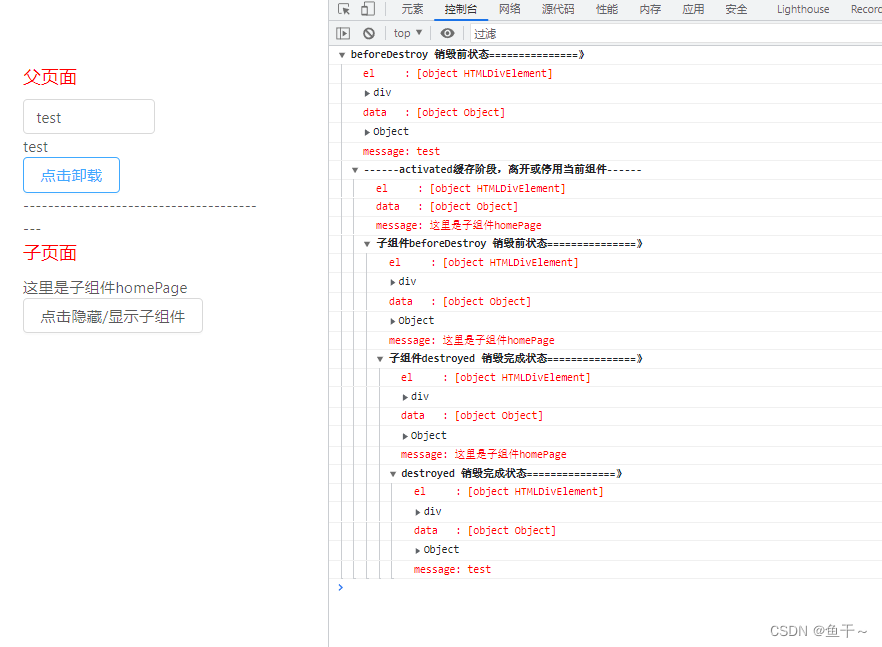
Task: Switch to the 控制台 tab
Action: 460,10
